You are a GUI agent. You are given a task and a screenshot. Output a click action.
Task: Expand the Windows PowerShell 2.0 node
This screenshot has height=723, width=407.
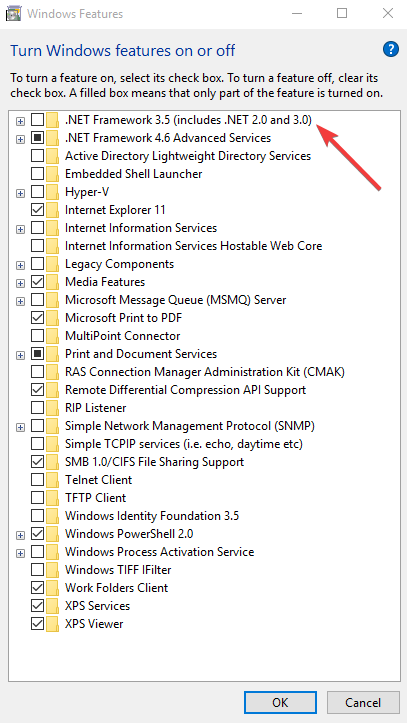20,534
